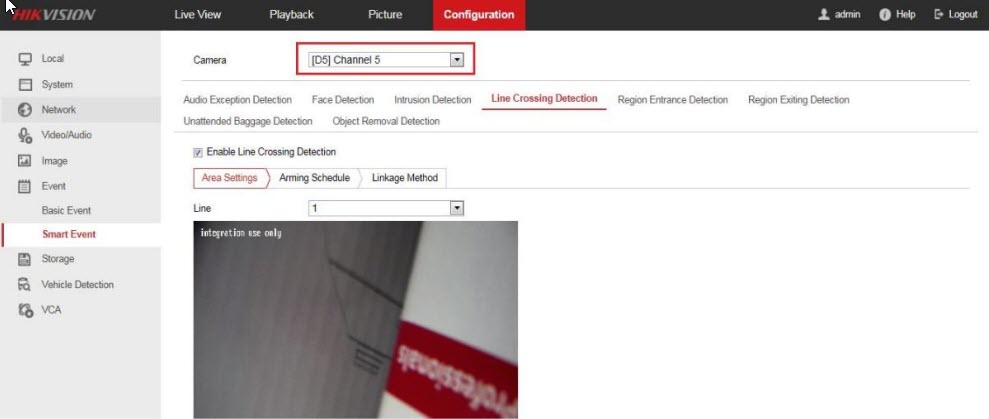Expand the Line number dropdown

[x=457, y=208]
